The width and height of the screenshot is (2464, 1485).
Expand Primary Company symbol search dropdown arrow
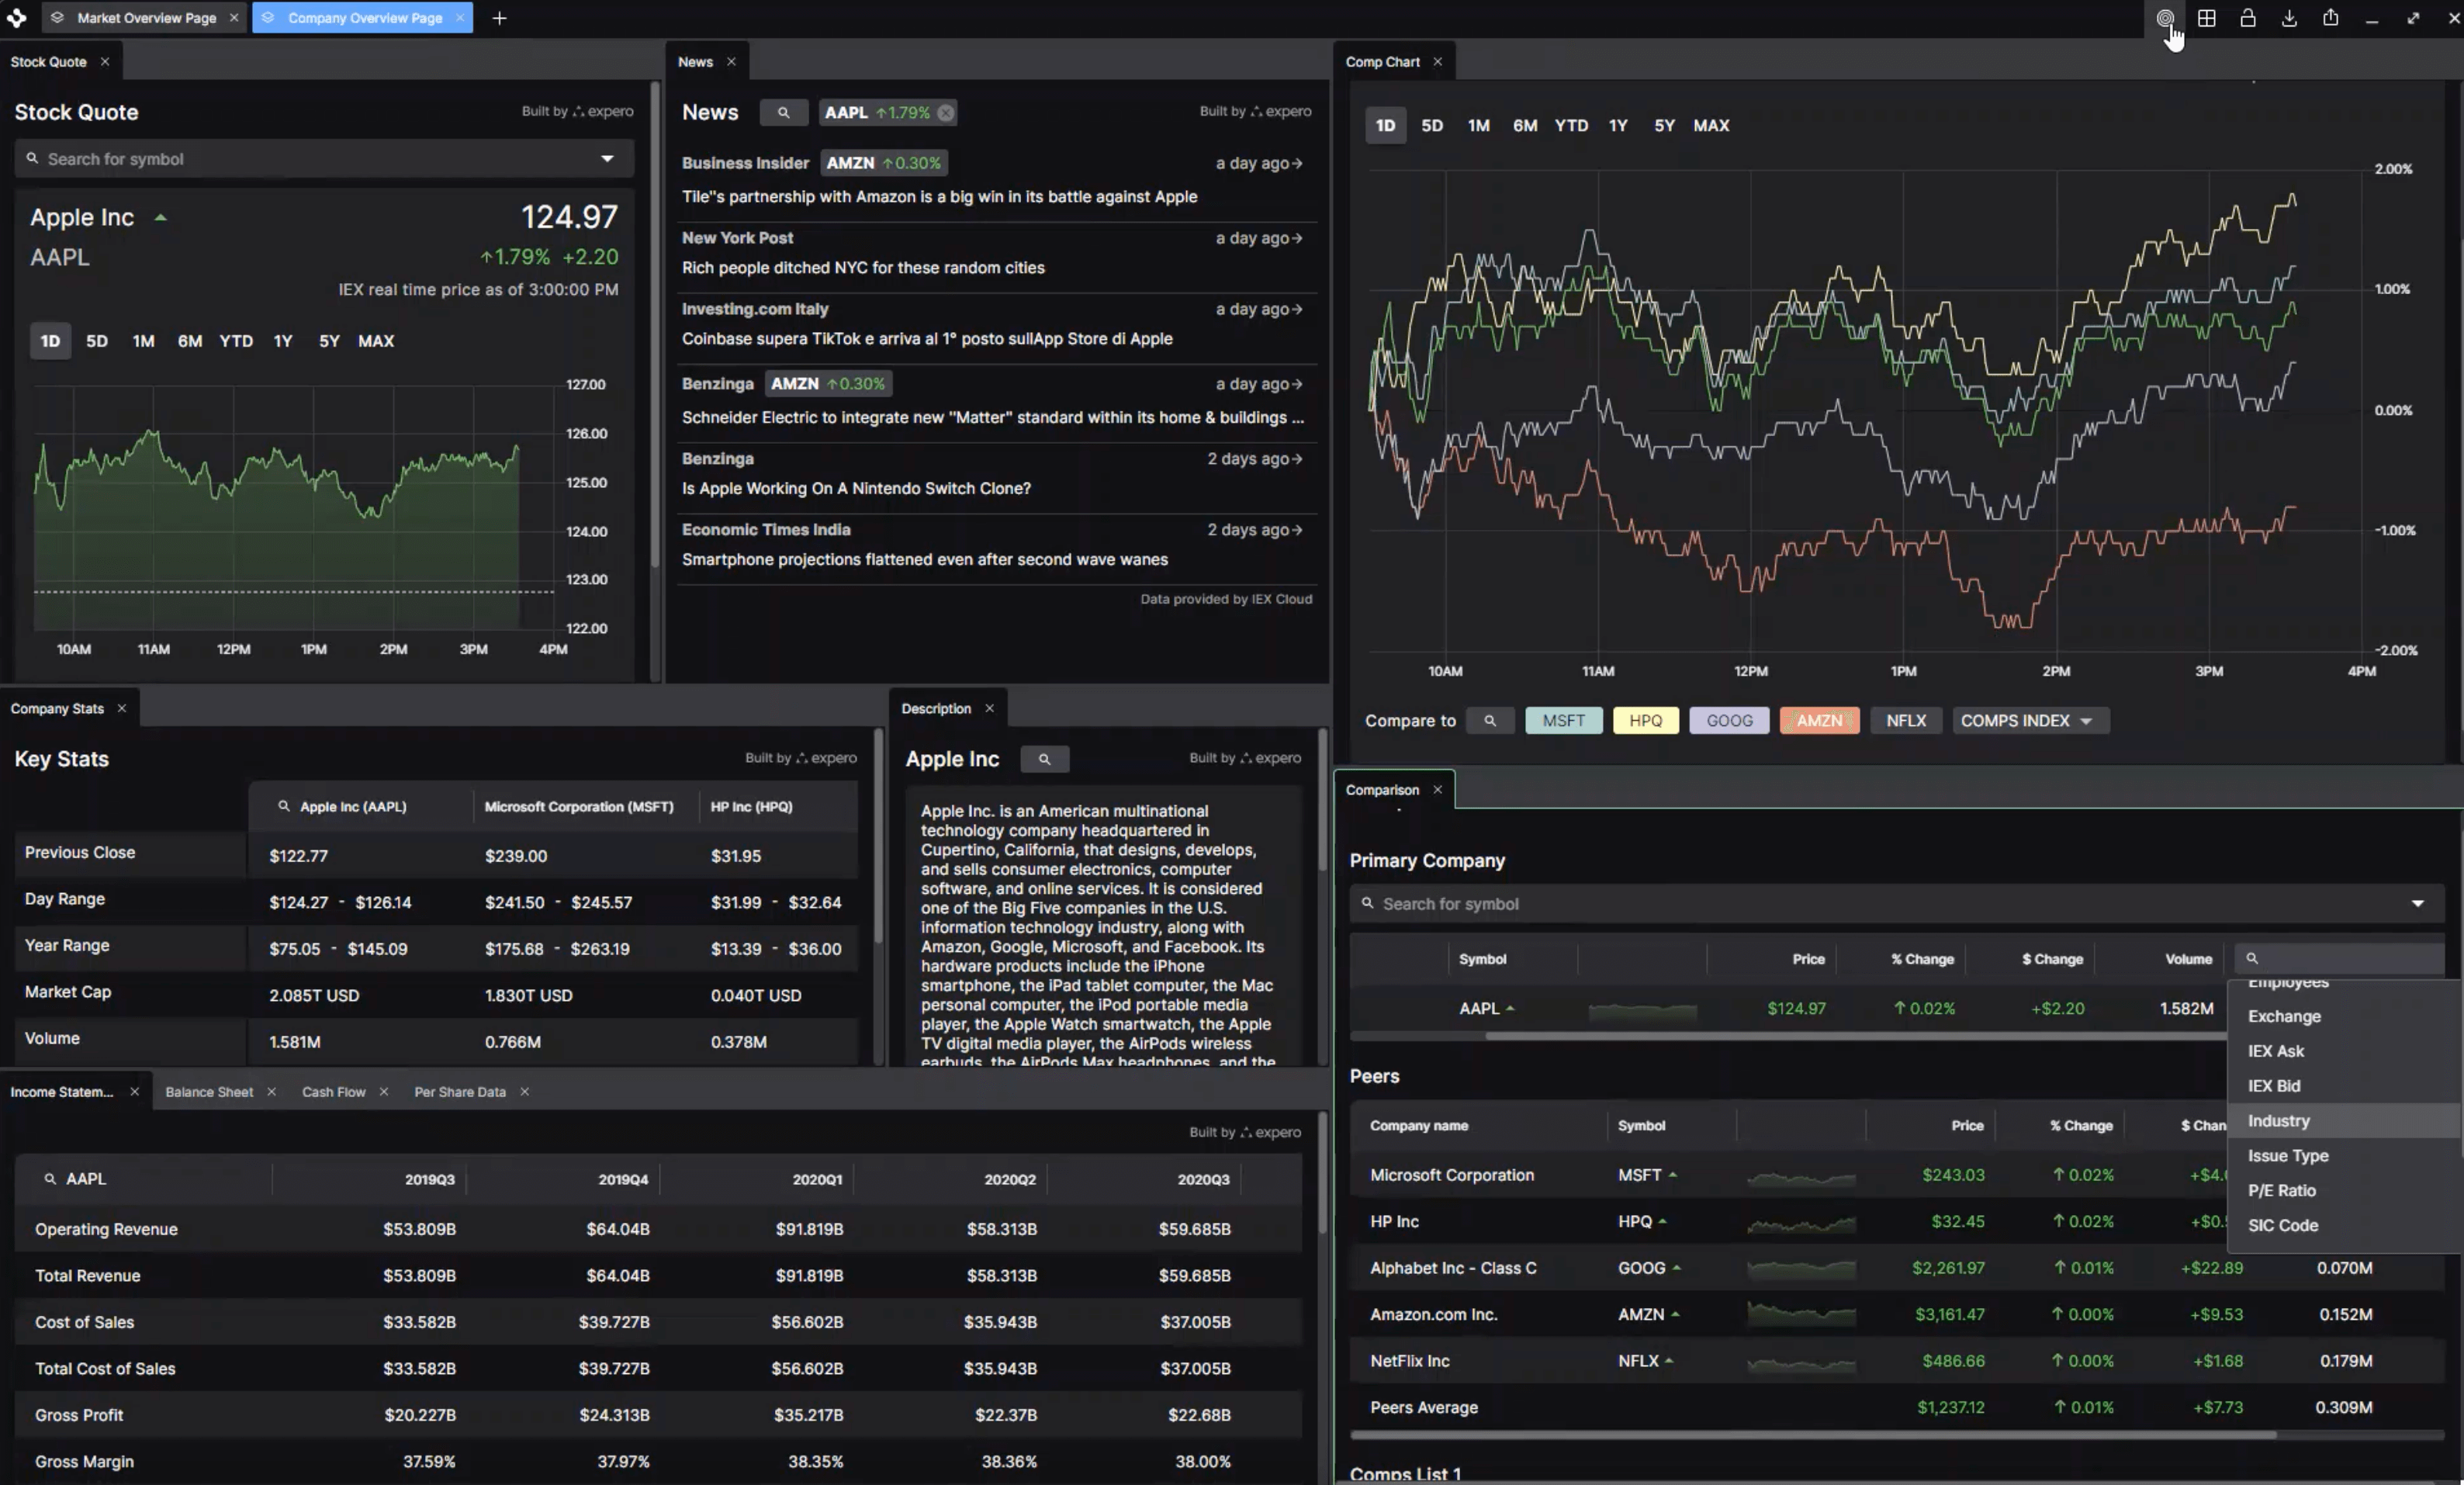coord(2417,904)
